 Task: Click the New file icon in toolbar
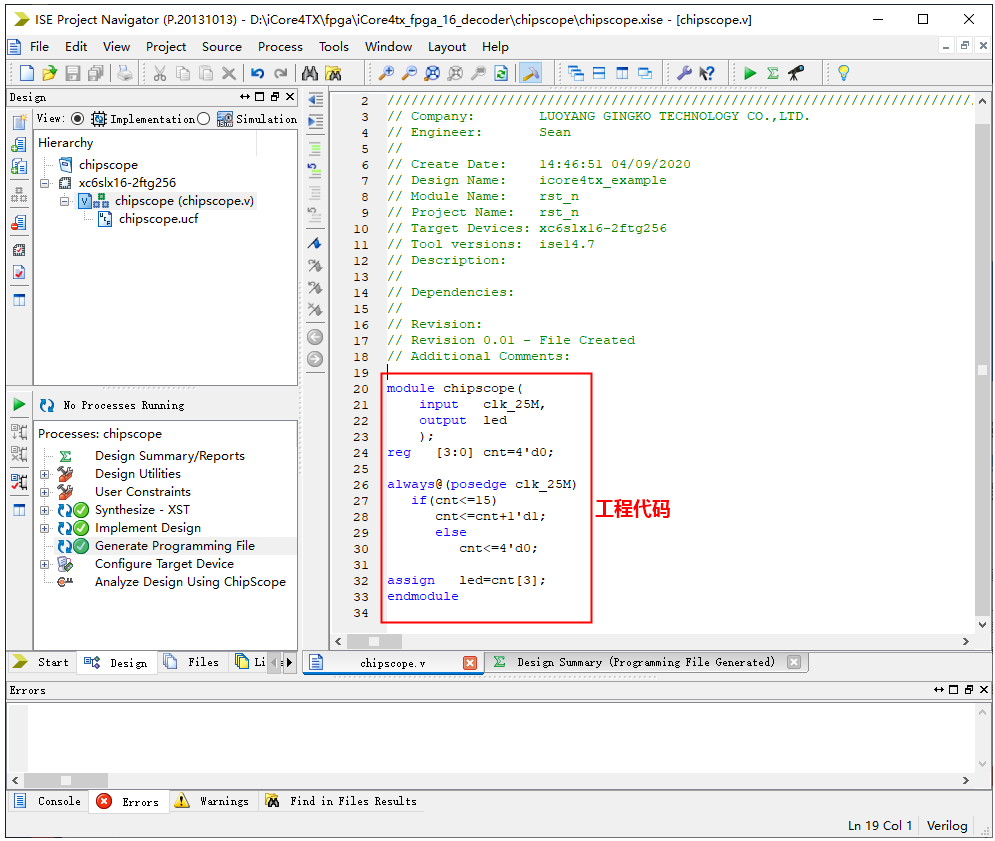click(x=27, y=73)
